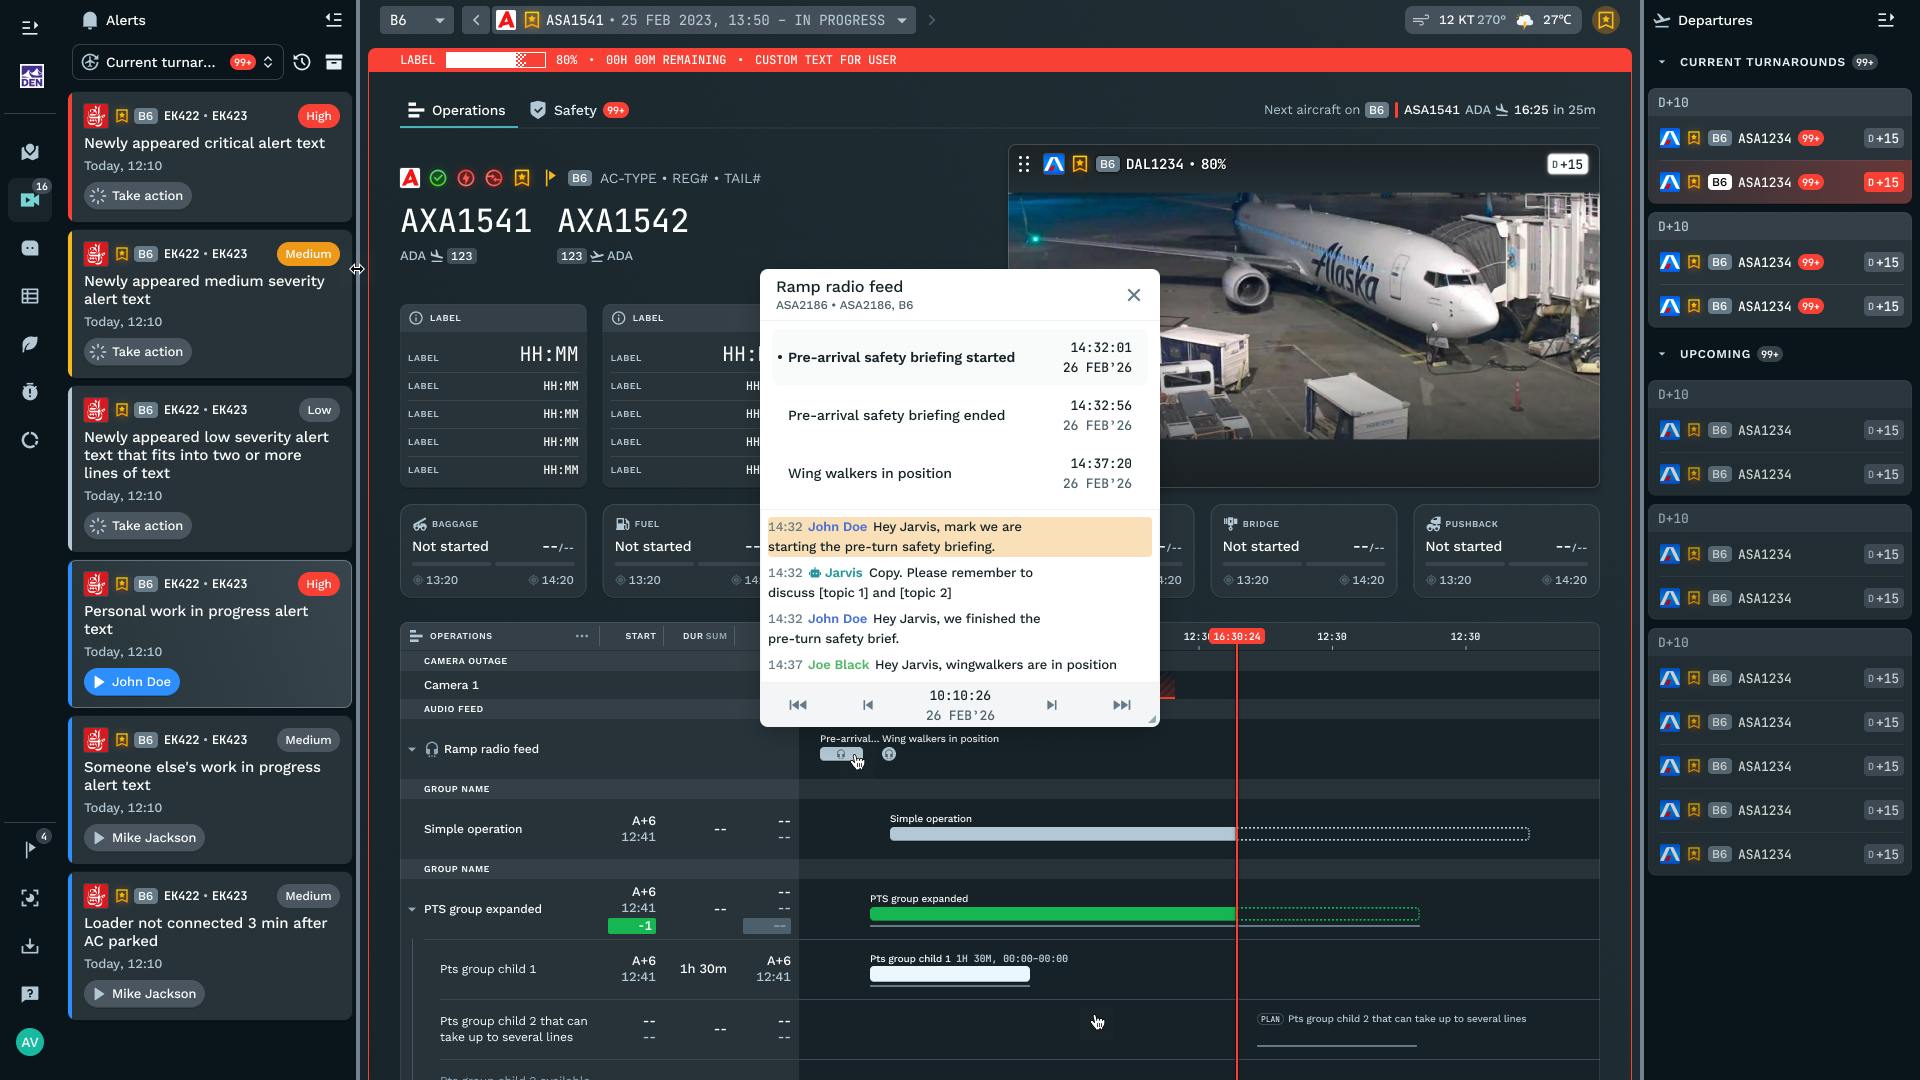Open the wind and temperature weather widget

(1494, 20)
